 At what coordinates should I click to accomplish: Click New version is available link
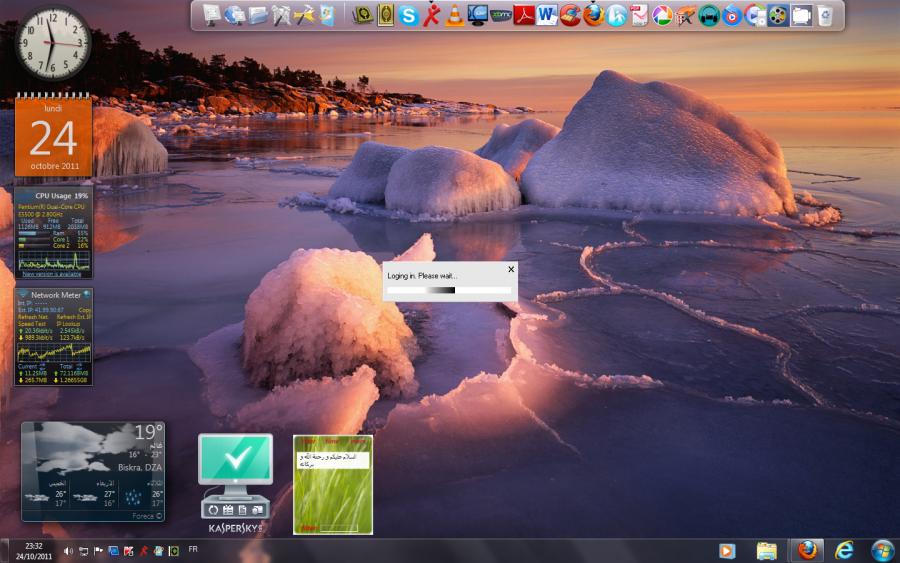coord(52,274)
